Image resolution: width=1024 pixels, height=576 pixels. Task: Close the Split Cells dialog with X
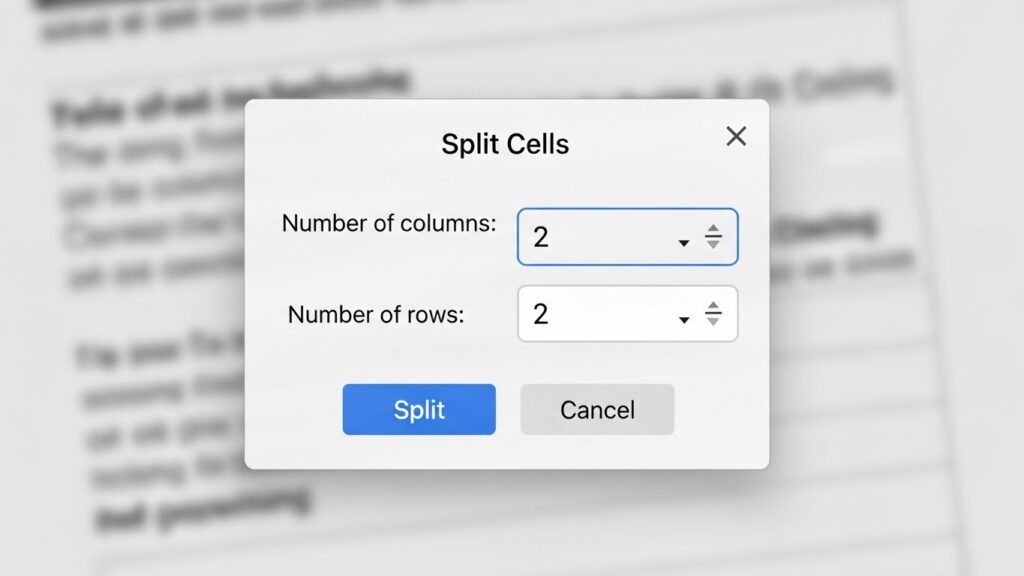[736, 137]
